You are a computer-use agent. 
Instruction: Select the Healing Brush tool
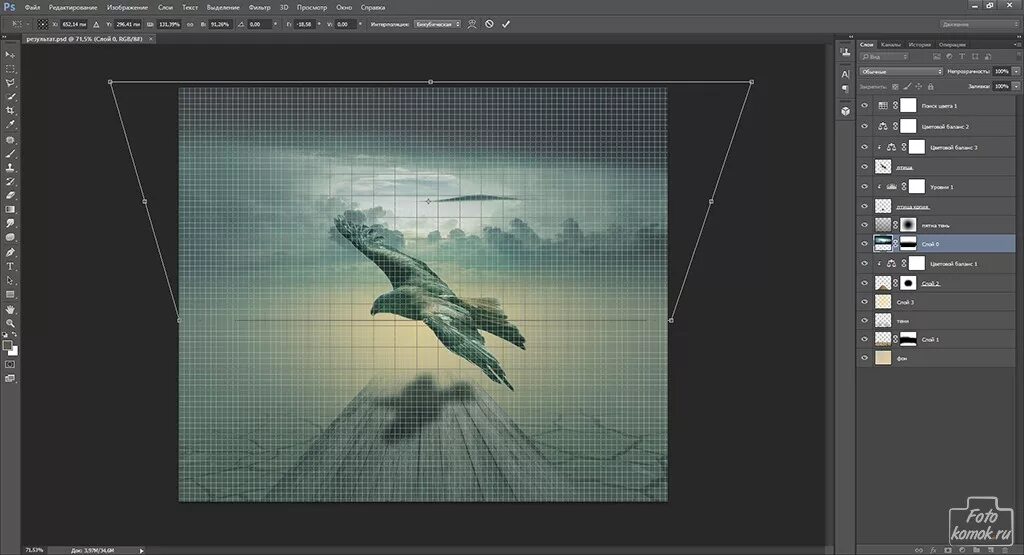click(10, 140)
